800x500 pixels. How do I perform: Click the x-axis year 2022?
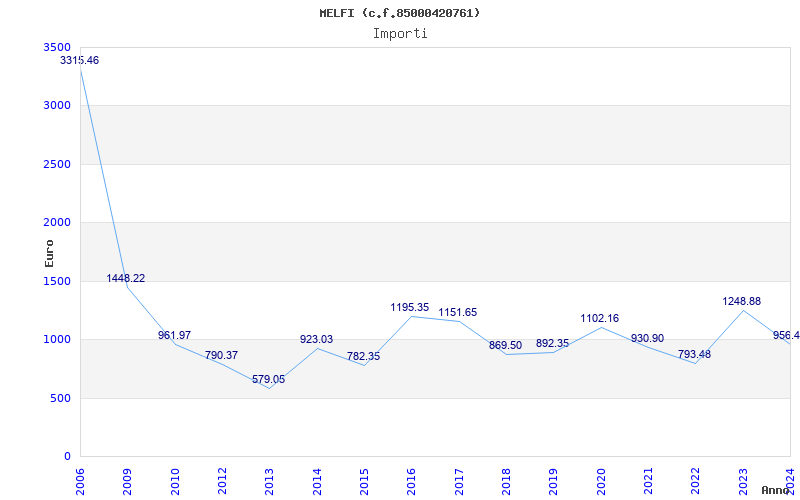pyautogui.click(x=695, y=481)
